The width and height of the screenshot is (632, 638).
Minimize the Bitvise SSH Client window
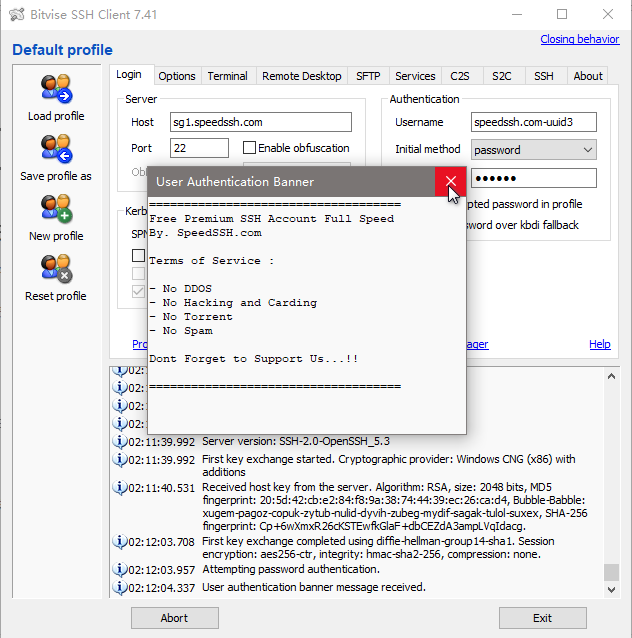pyautogui.click(x=517, y=15)
